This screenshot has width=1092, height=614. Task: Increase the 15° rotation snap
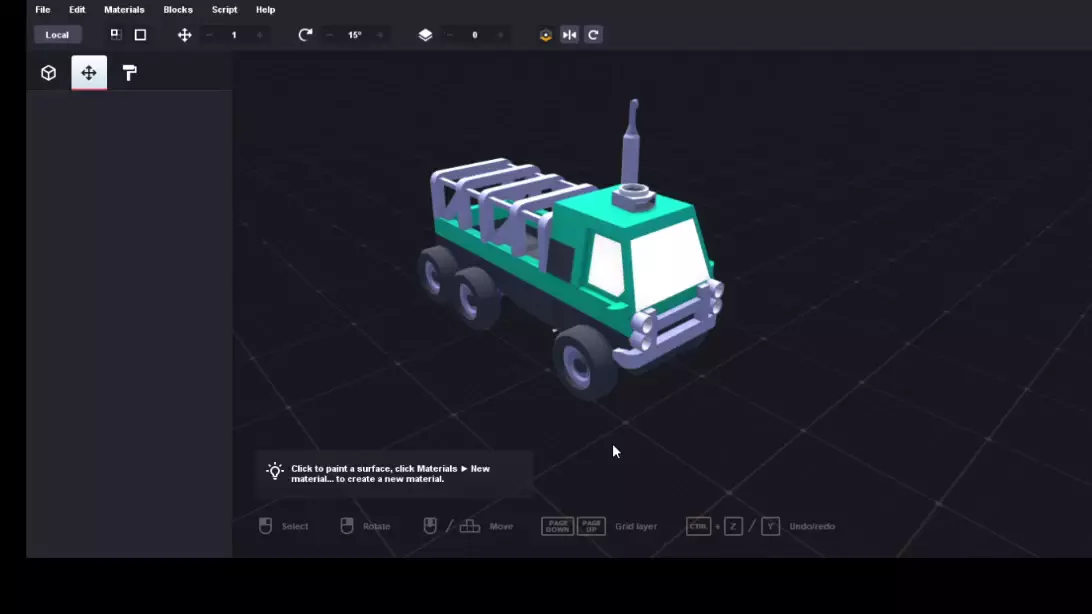click(380, 35)
